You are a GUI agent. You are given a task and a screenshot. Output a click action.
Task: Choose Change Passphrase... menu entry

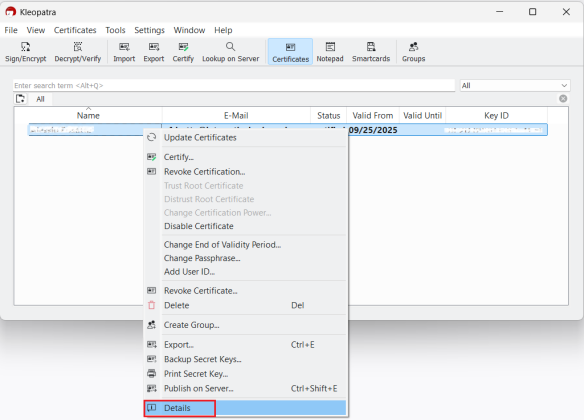tap(246, 258)
